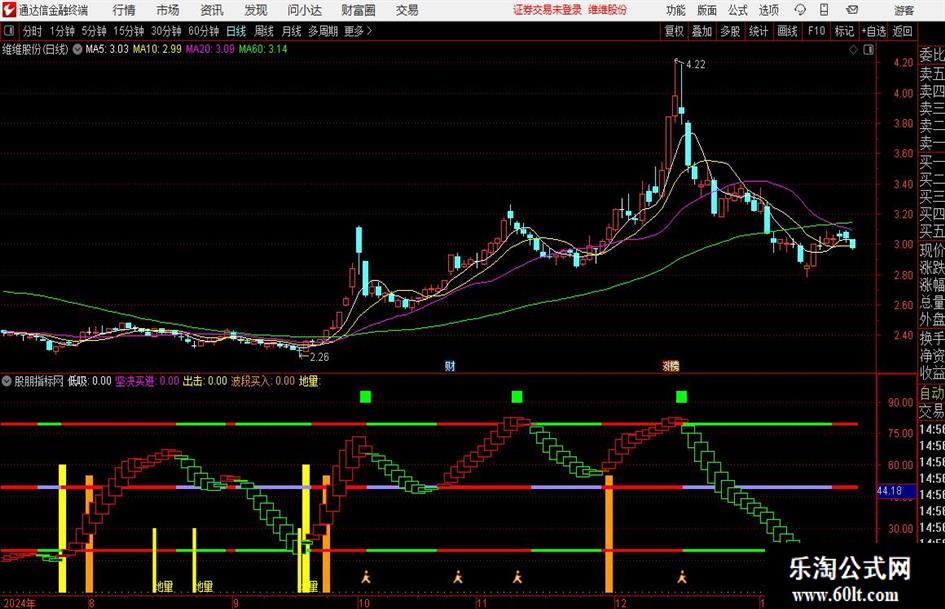Switch to the 分时 period tab
This screenshot has width=945, height=609.
[33, 31]
